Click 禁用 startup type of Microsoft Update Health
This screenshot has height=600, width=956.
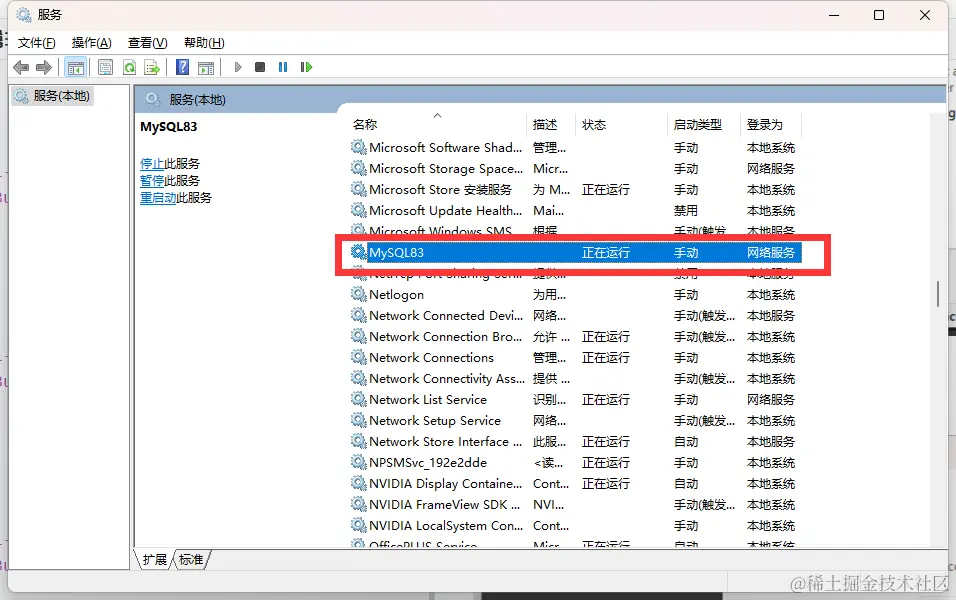tap(685, 210)
